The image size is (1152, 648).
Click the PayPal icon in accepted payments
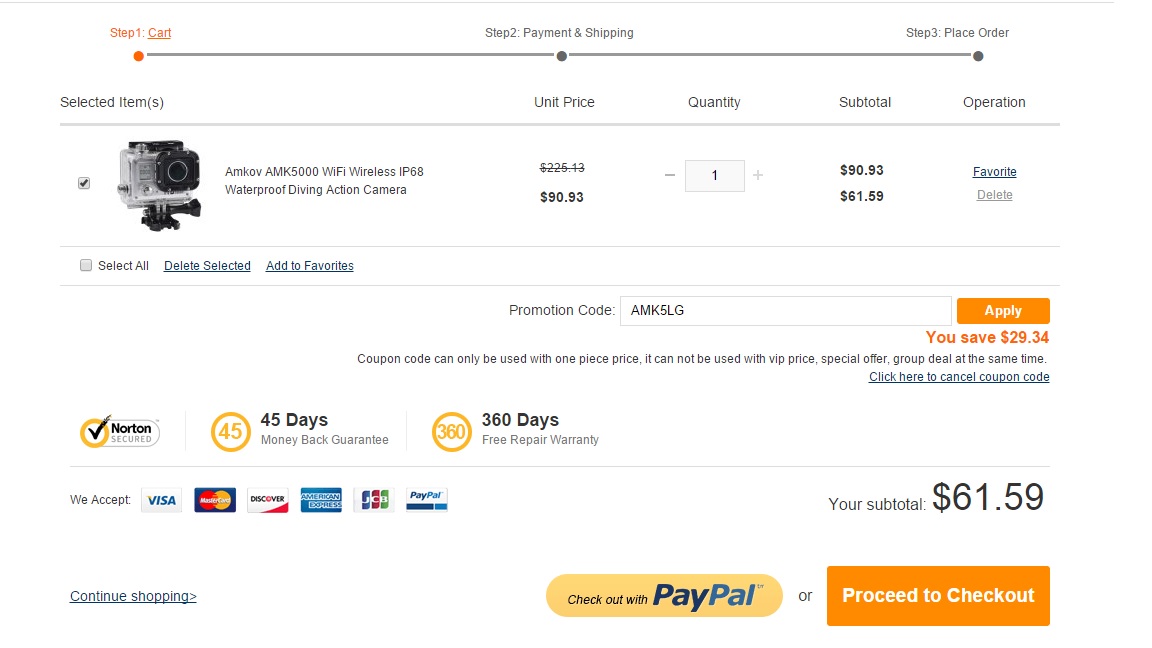427,500
